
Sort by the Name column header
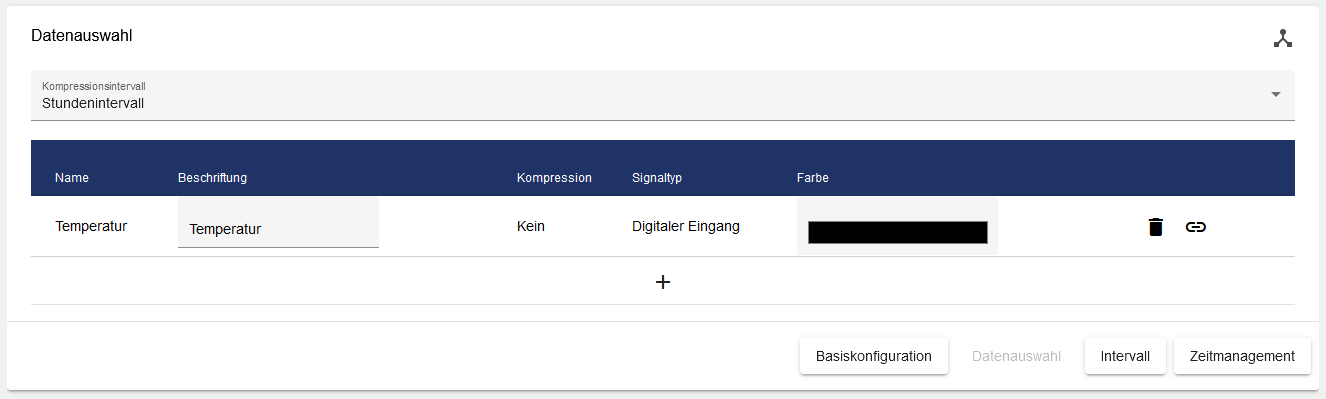[72, 178]
